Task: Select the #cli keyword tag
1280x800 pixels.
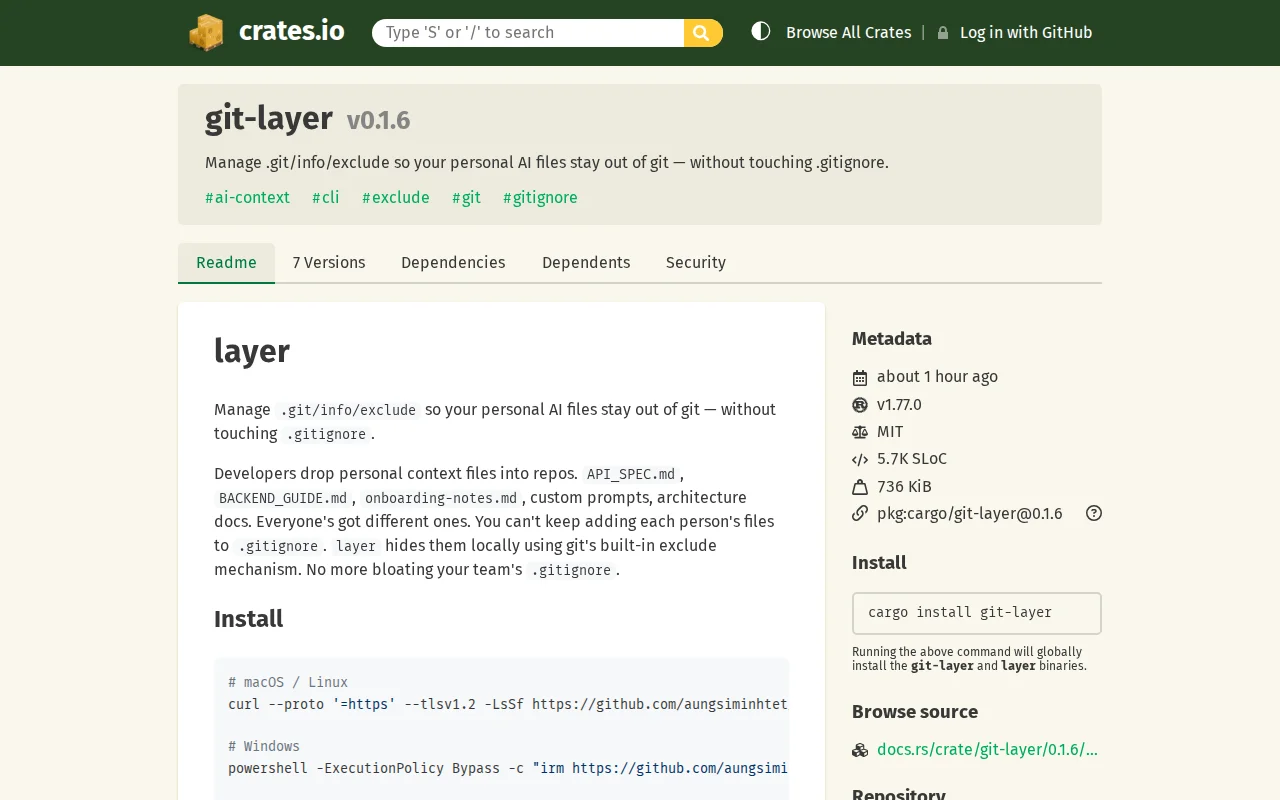Action: coord(326,198)
